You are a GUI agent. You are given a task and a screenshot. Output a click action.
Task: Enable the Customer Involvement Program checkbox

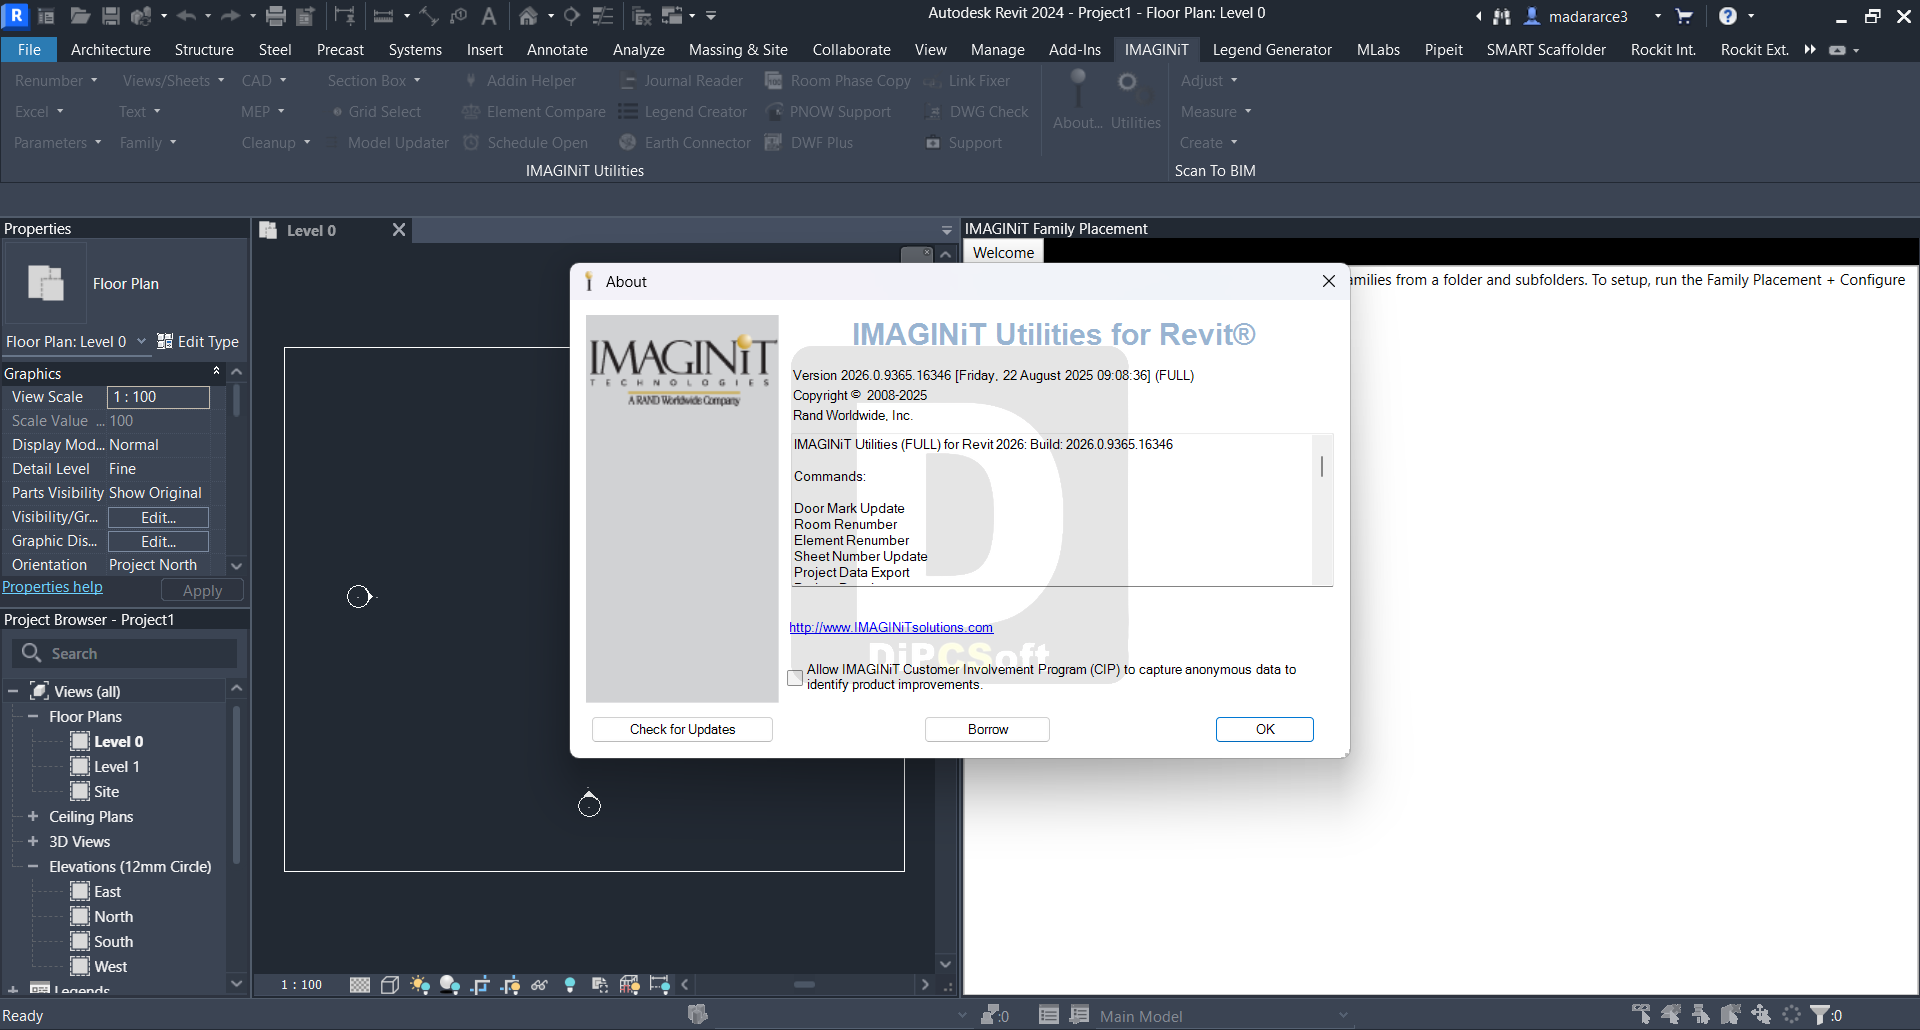(x=795, y=678)
